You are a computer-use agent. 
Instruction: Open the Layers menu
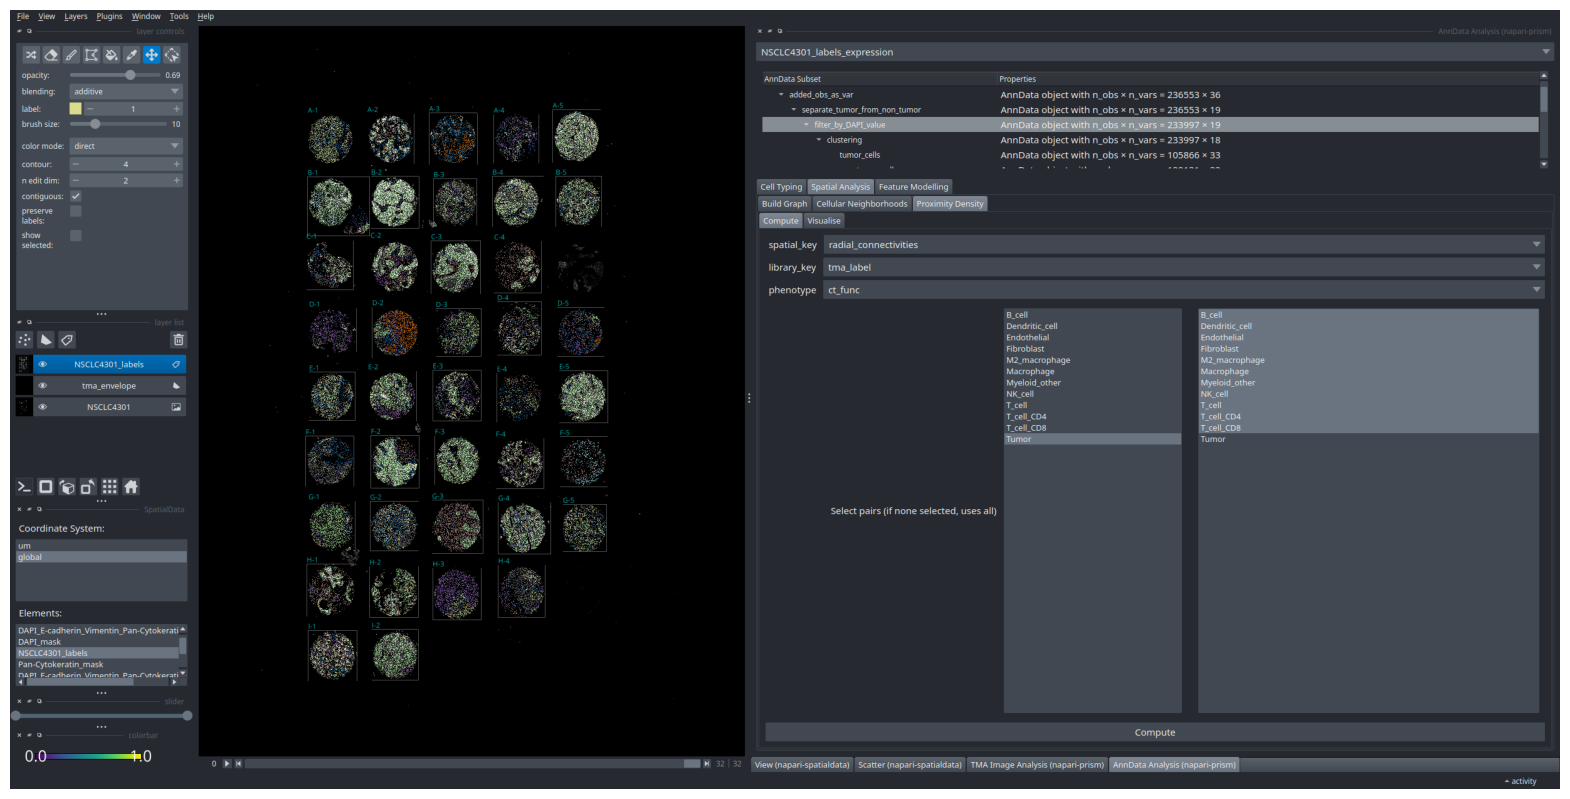click(x=76, y=16)
